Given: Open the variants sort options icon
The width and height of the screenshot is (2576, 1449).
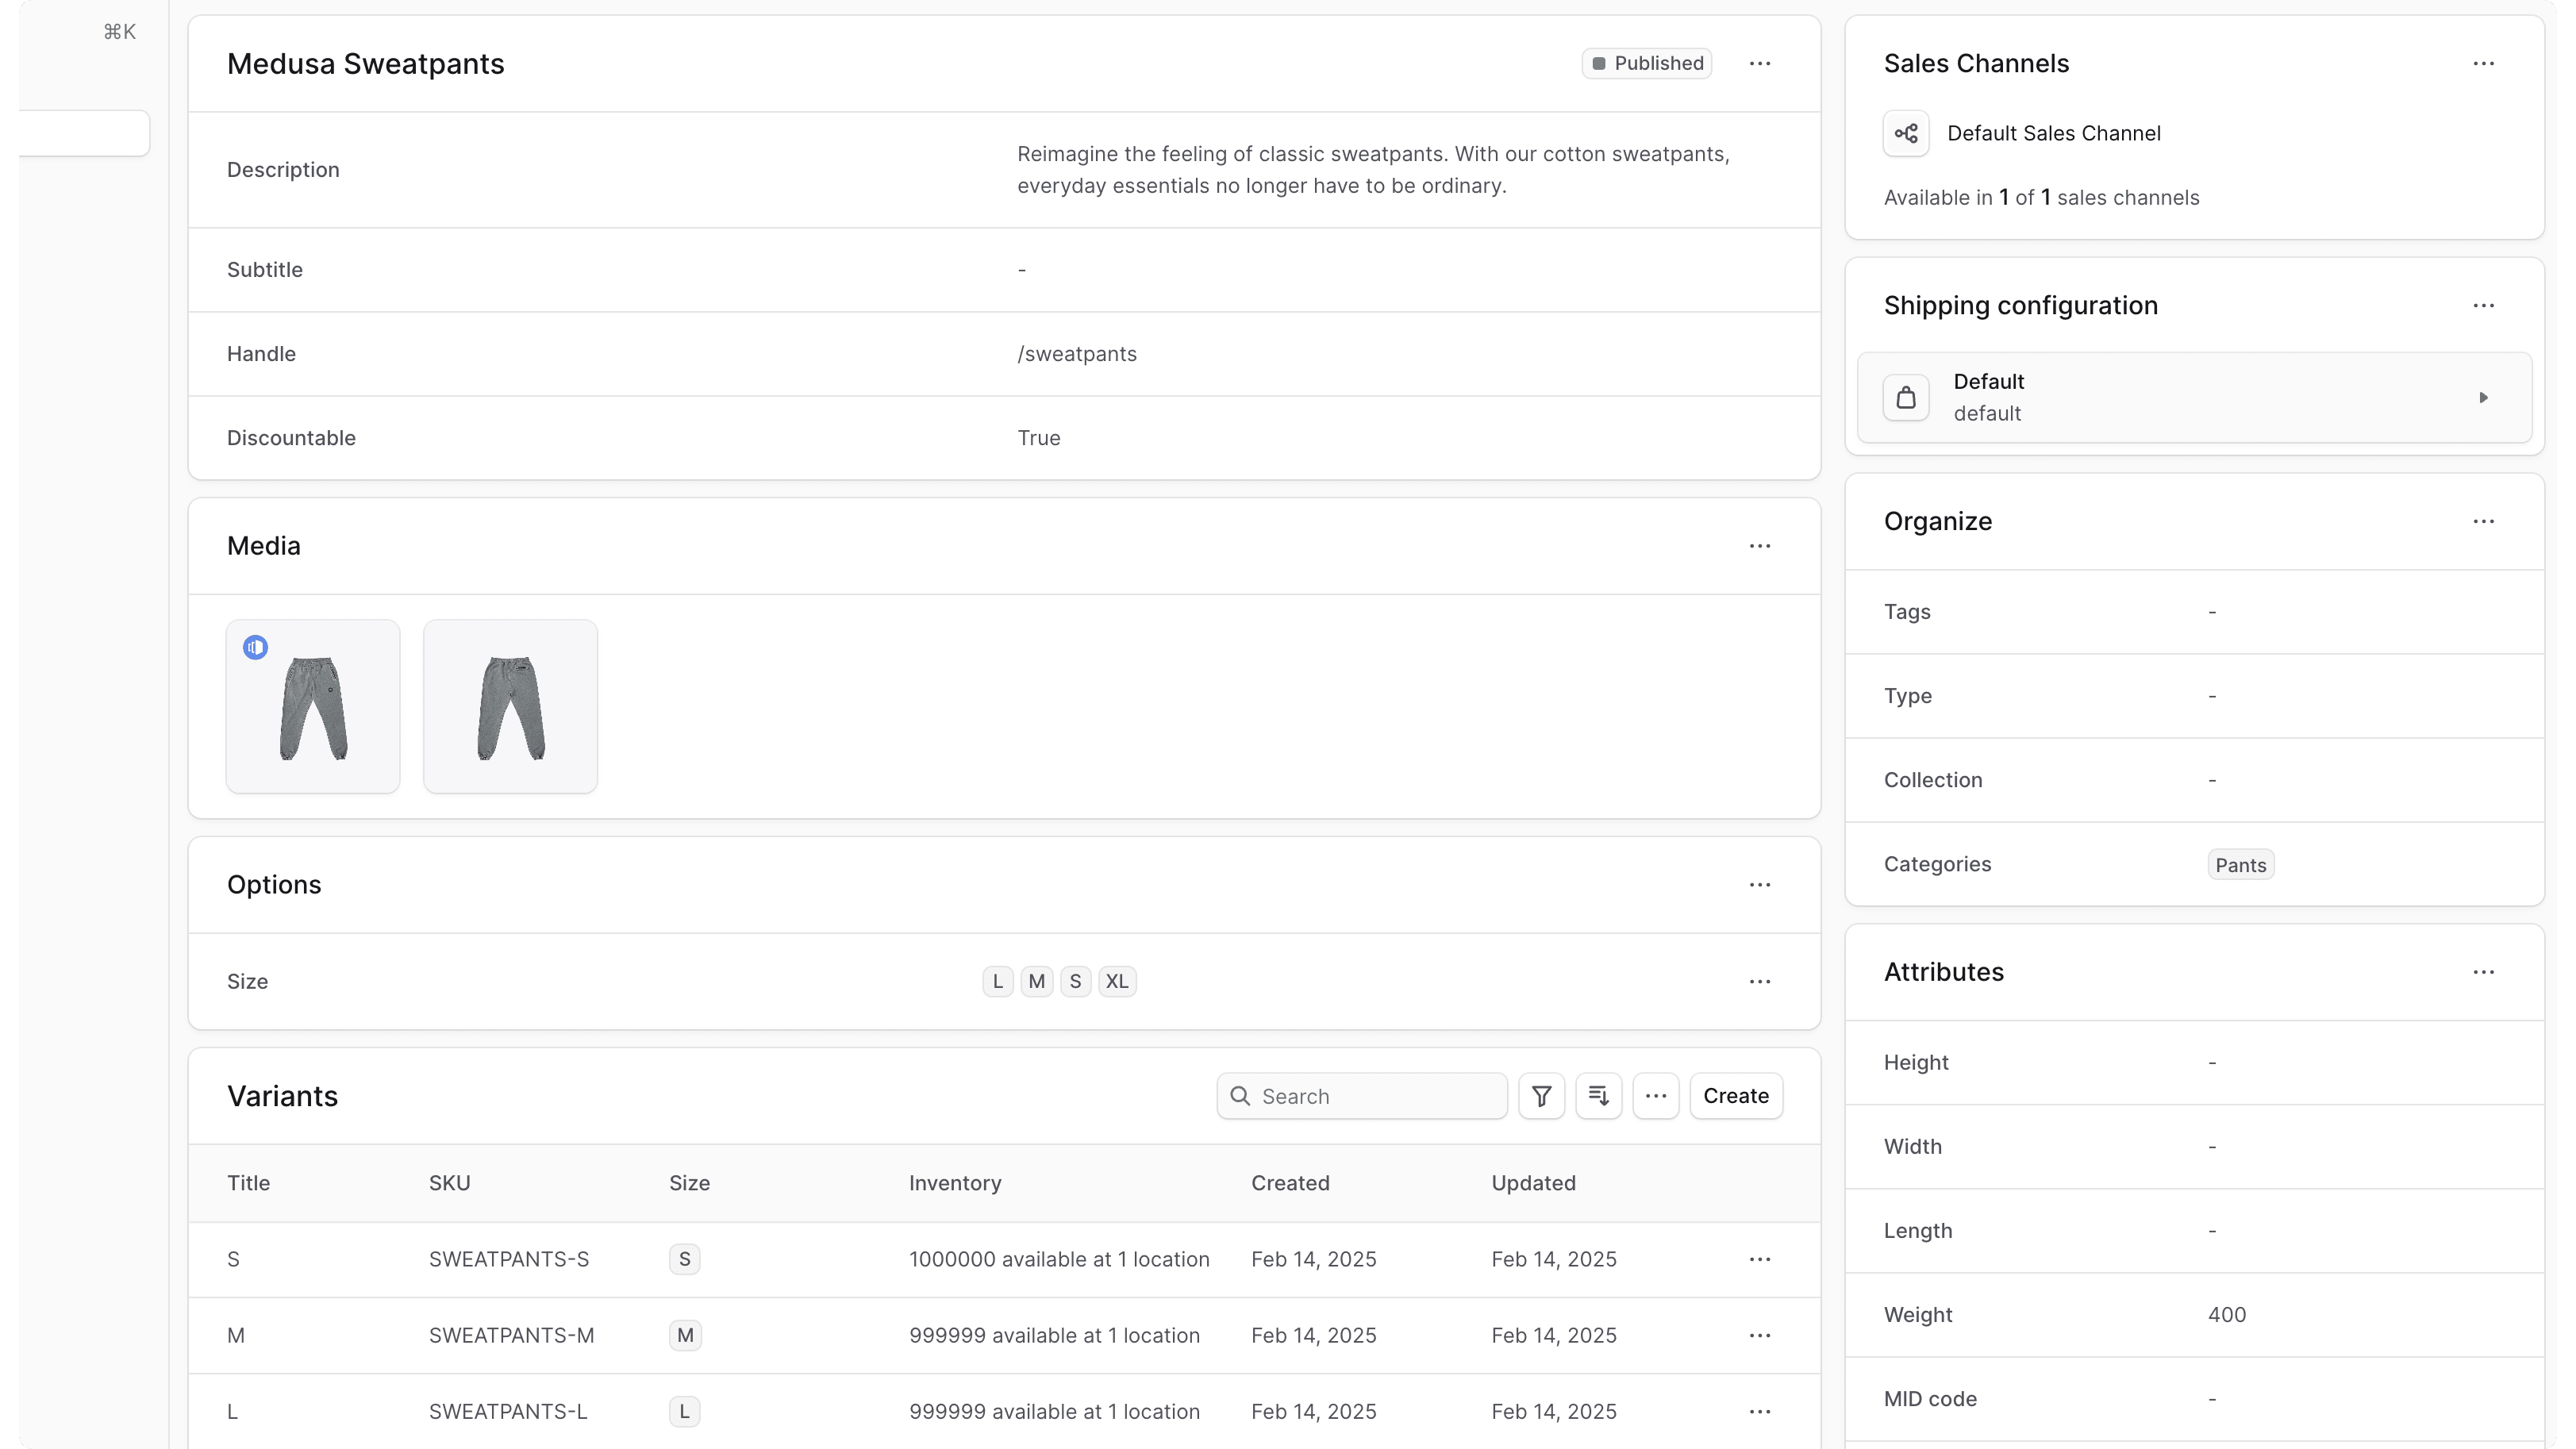Looking at the screenshot, I should click(1598, 1095).
